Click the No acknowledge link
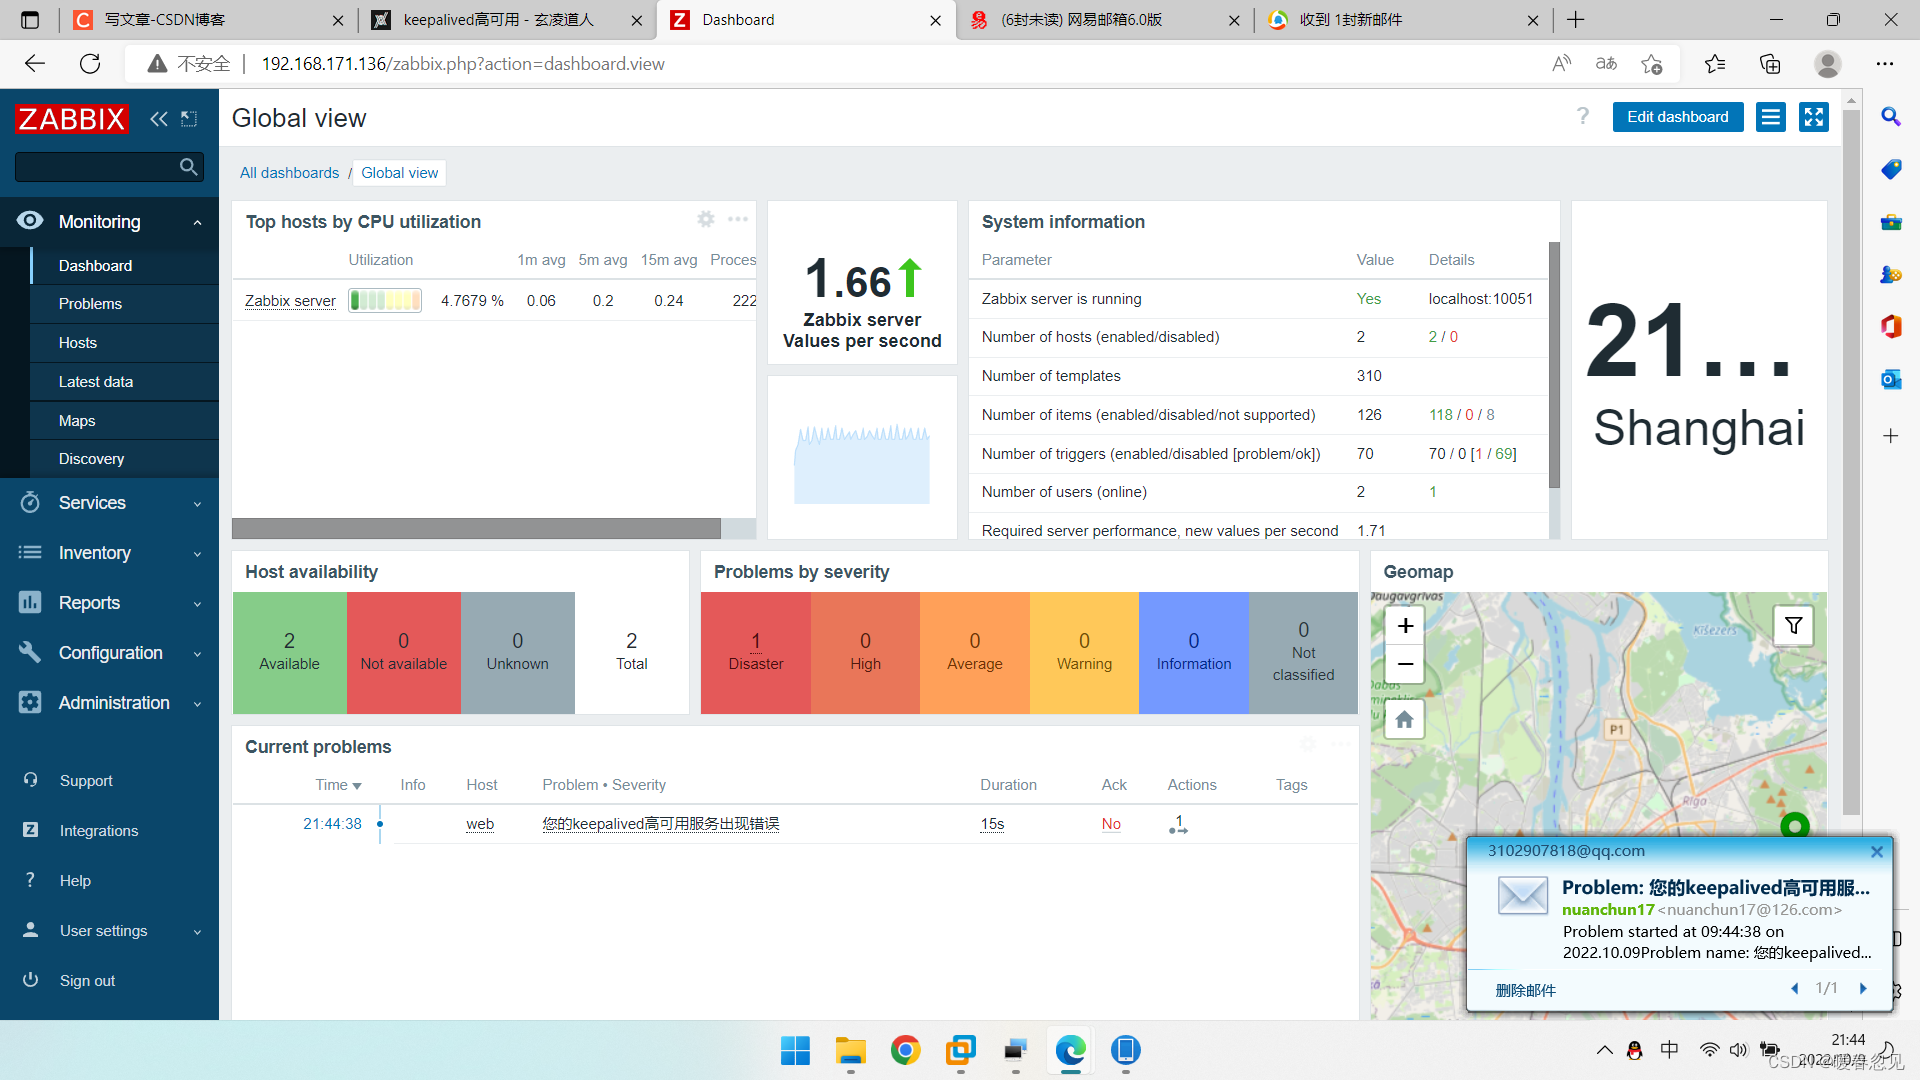Image resolution: width=1920 pixels, height=1080 pixels. click(1111, 824)
